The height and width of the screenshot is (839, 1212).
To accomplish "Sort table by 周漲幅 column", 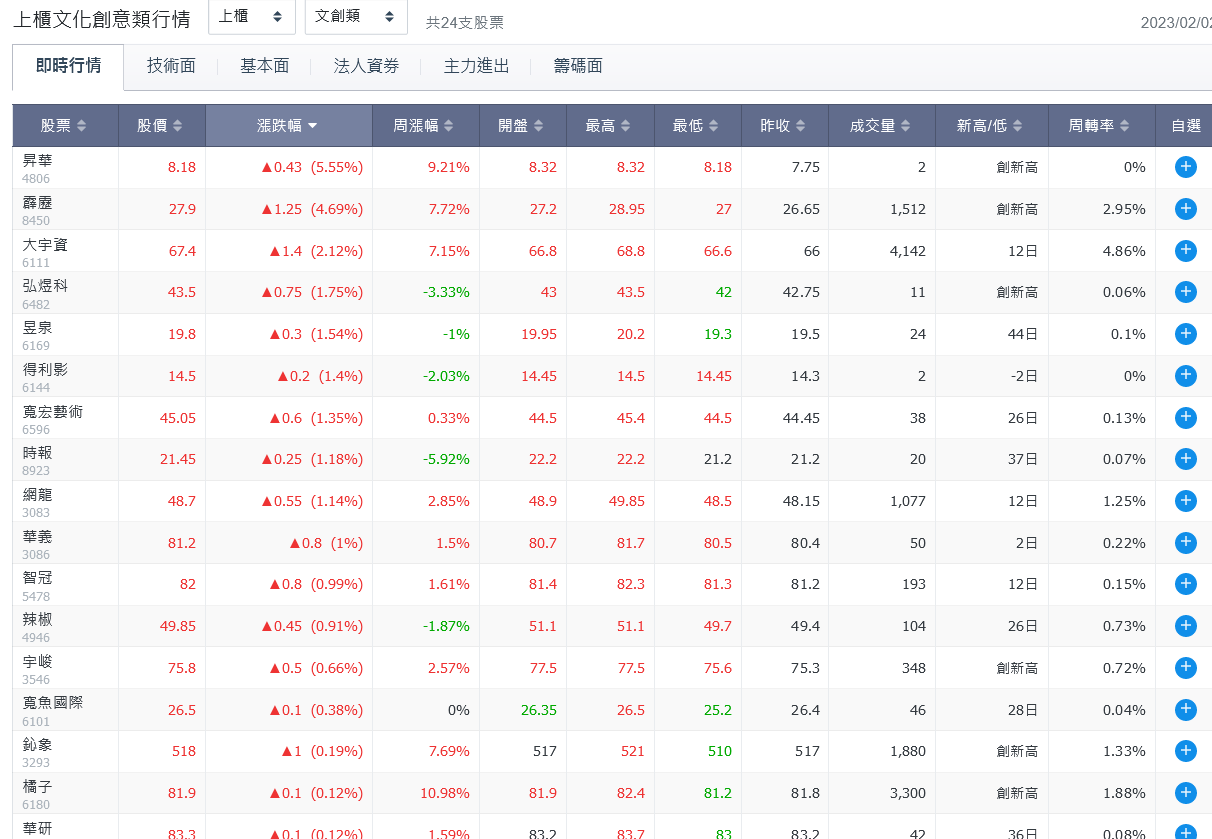I will 425,126.
